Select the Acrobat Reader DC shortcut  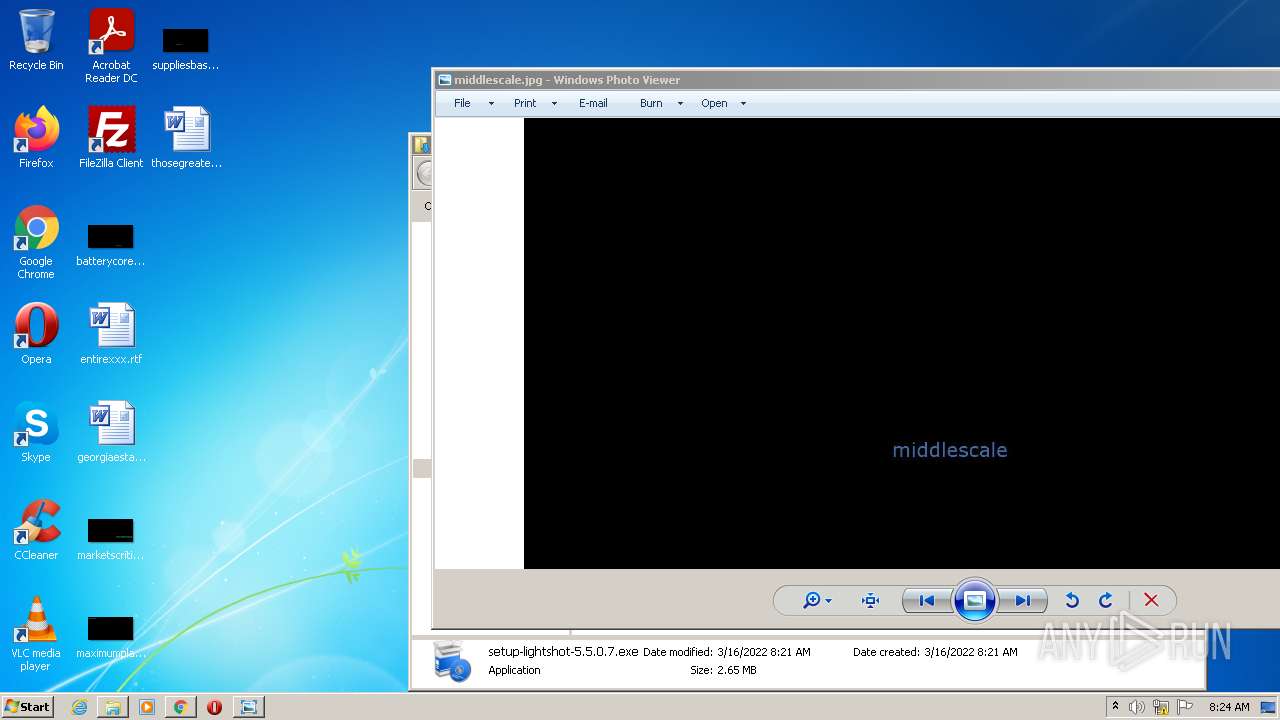click(x=111, y=45)
